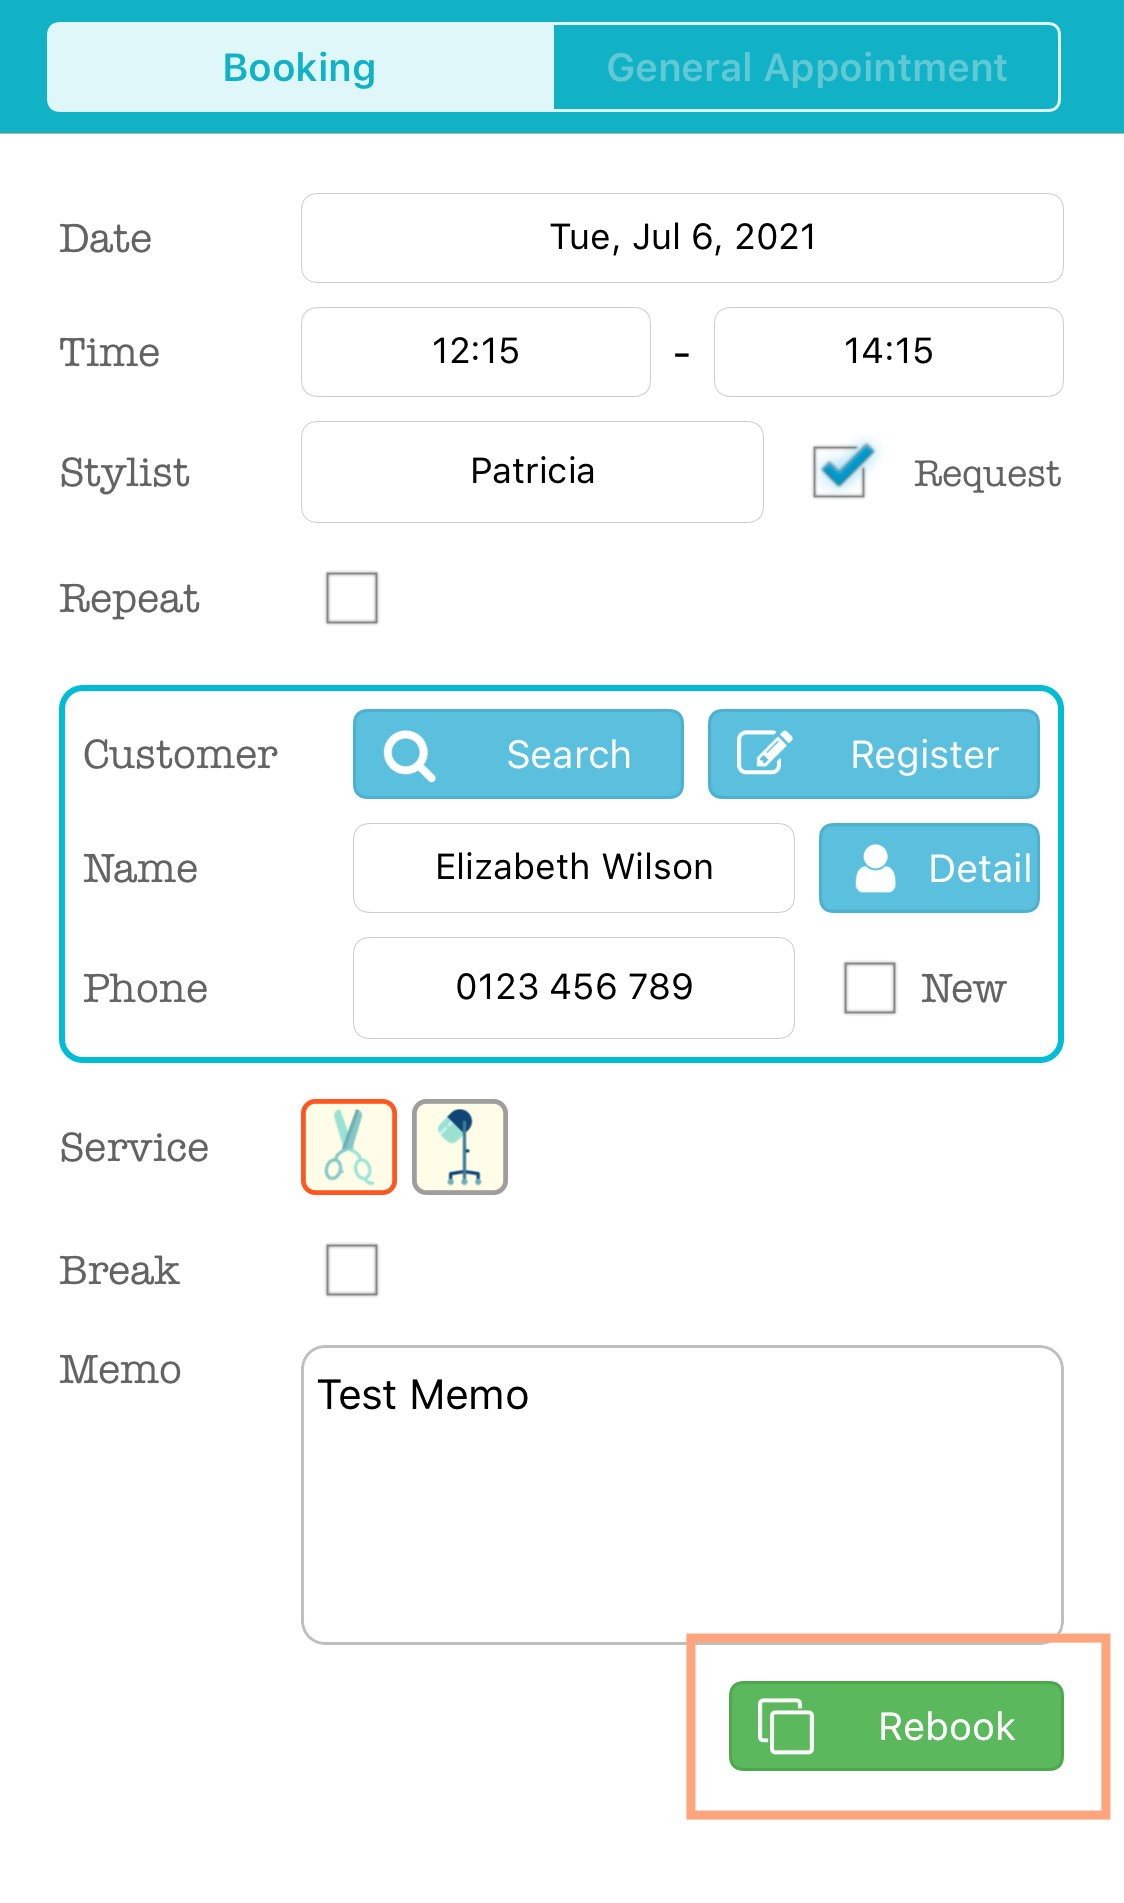The image size is (1124, 1903).
Task: Switch to the General Appointment tab
Action: click(806, 67)
